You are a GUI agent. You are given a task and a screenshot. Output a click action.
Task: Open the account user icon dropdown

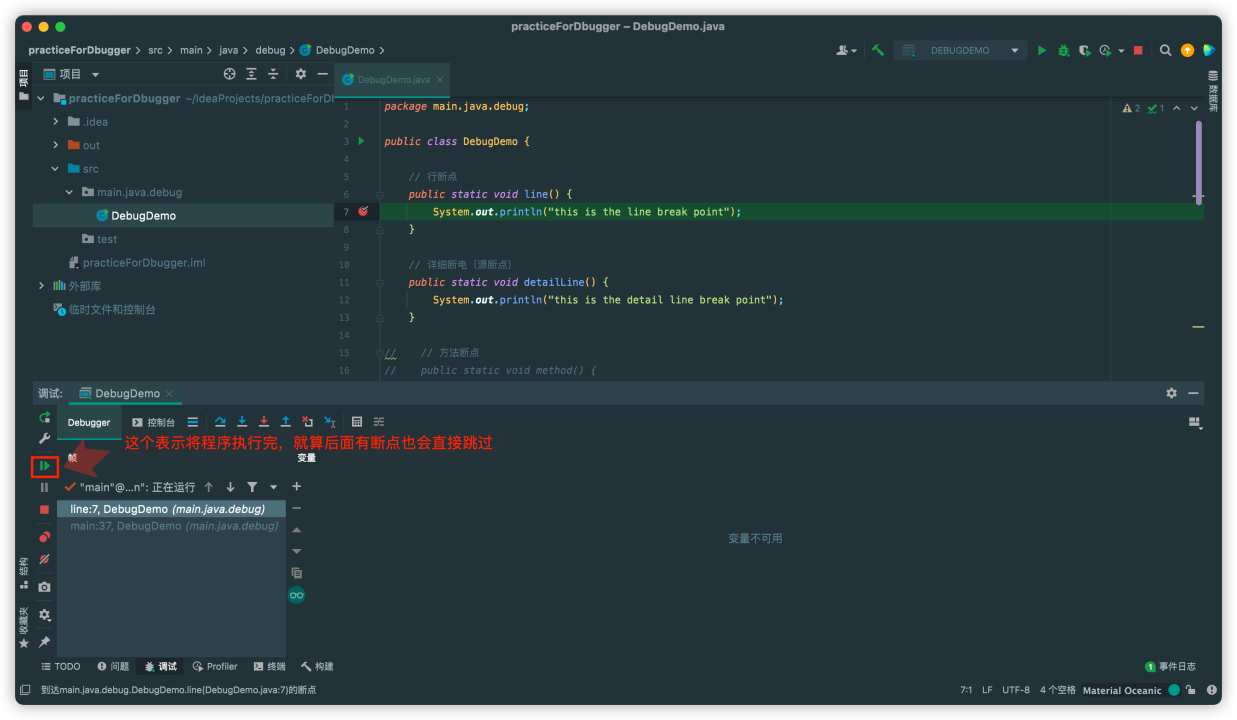tap(846, 50)
